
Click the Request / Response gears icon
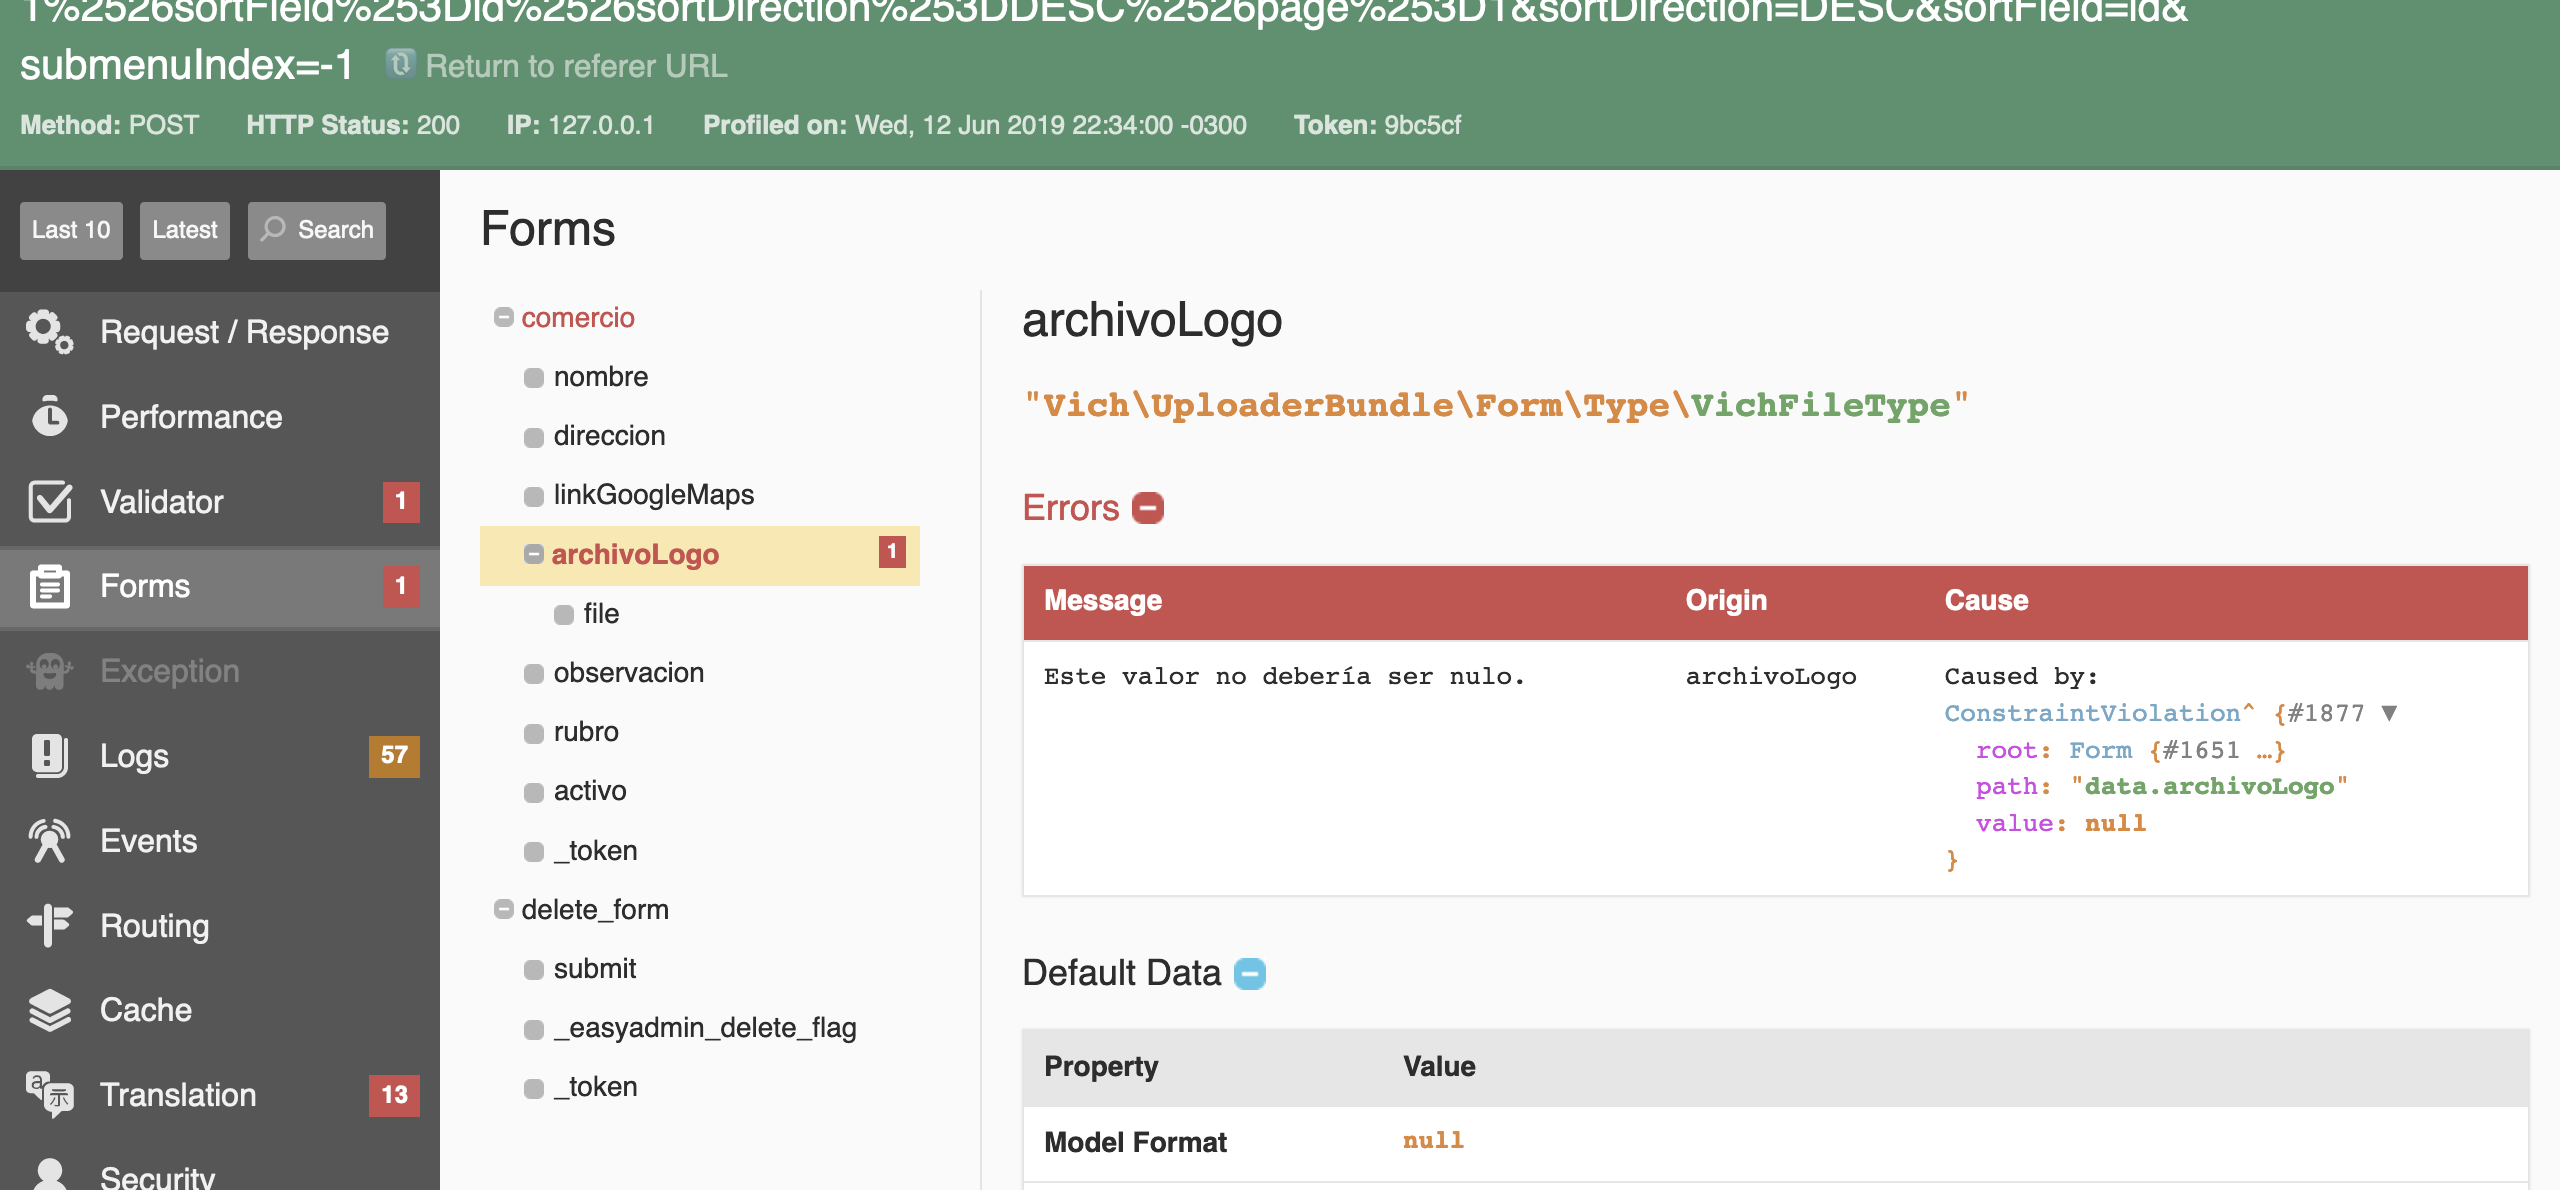click(49, 332)
